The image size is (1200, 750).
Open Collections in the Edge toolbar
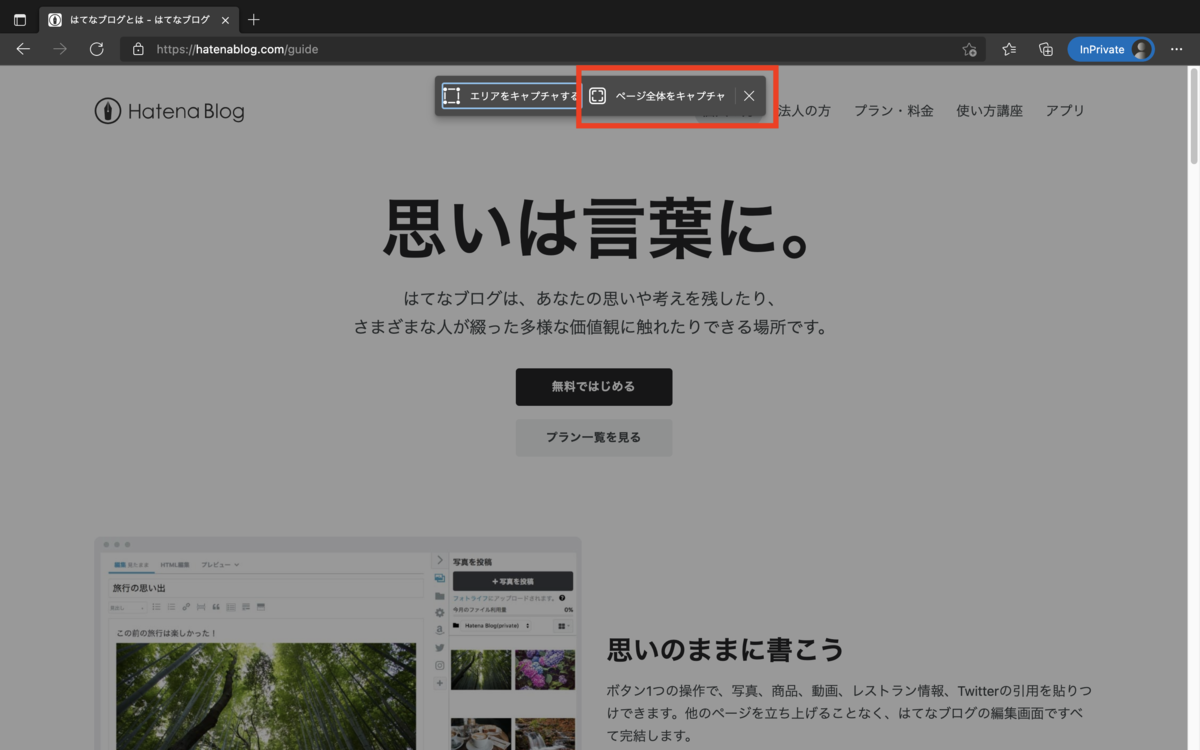tap(1045, 48)
